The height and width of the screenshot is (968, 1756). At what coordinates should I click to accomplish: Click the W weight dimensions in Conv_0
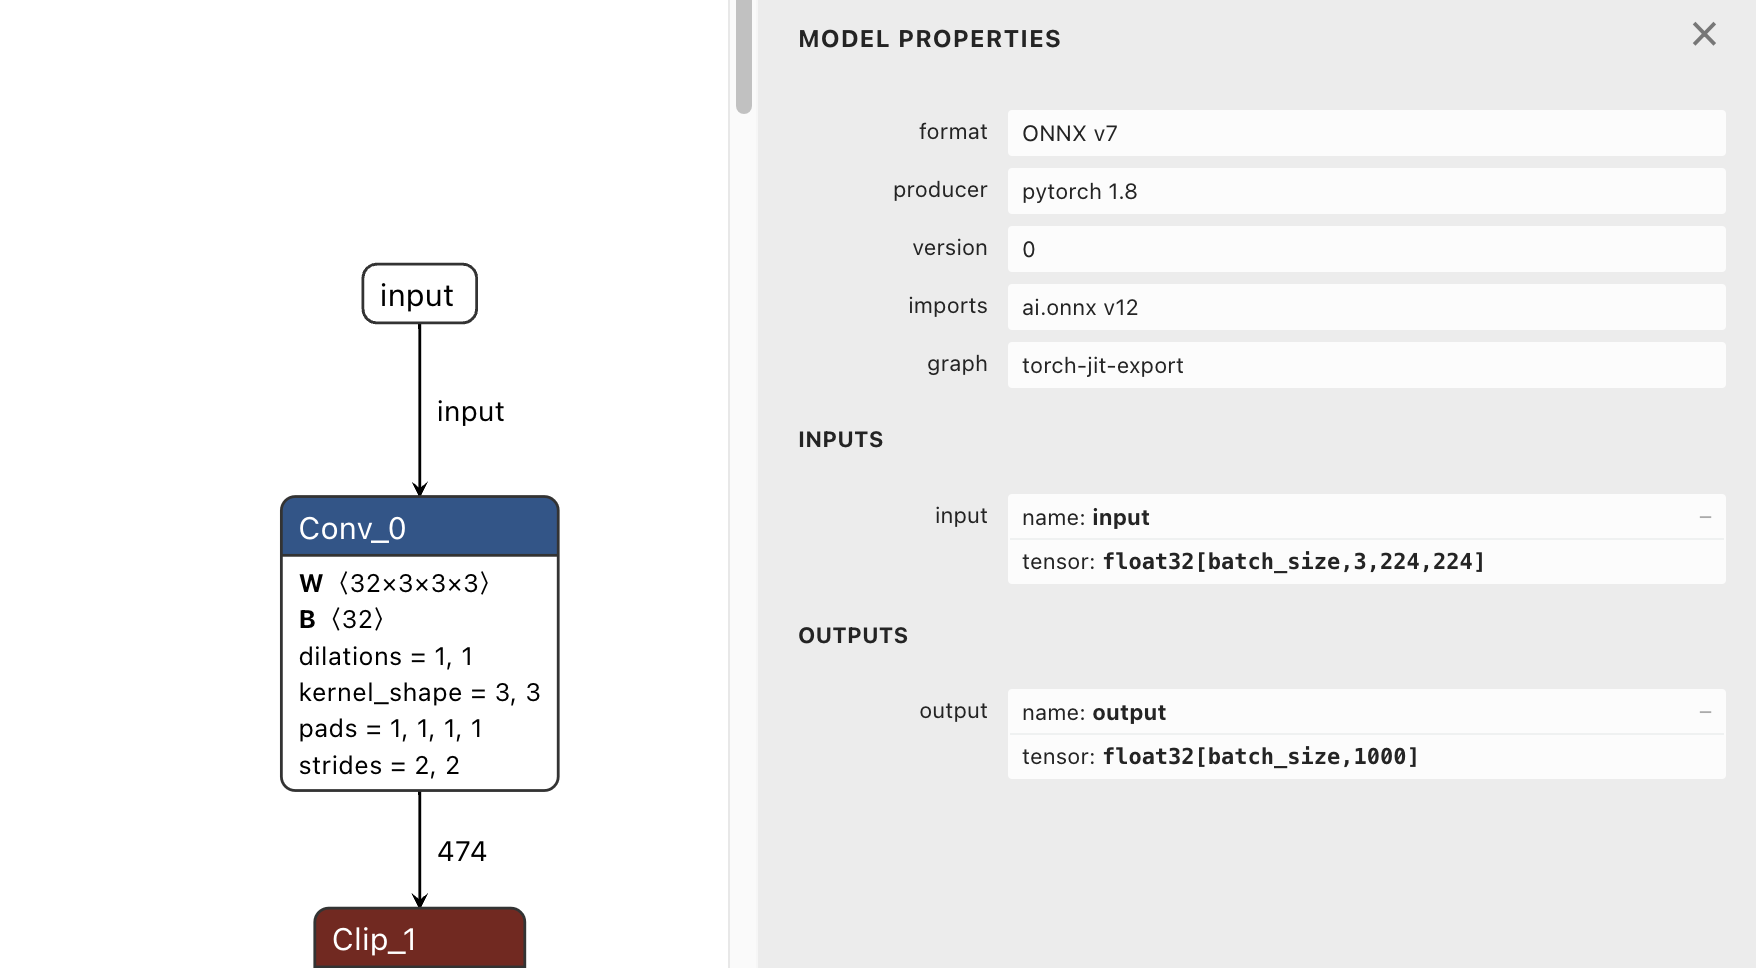pos(392,583)
